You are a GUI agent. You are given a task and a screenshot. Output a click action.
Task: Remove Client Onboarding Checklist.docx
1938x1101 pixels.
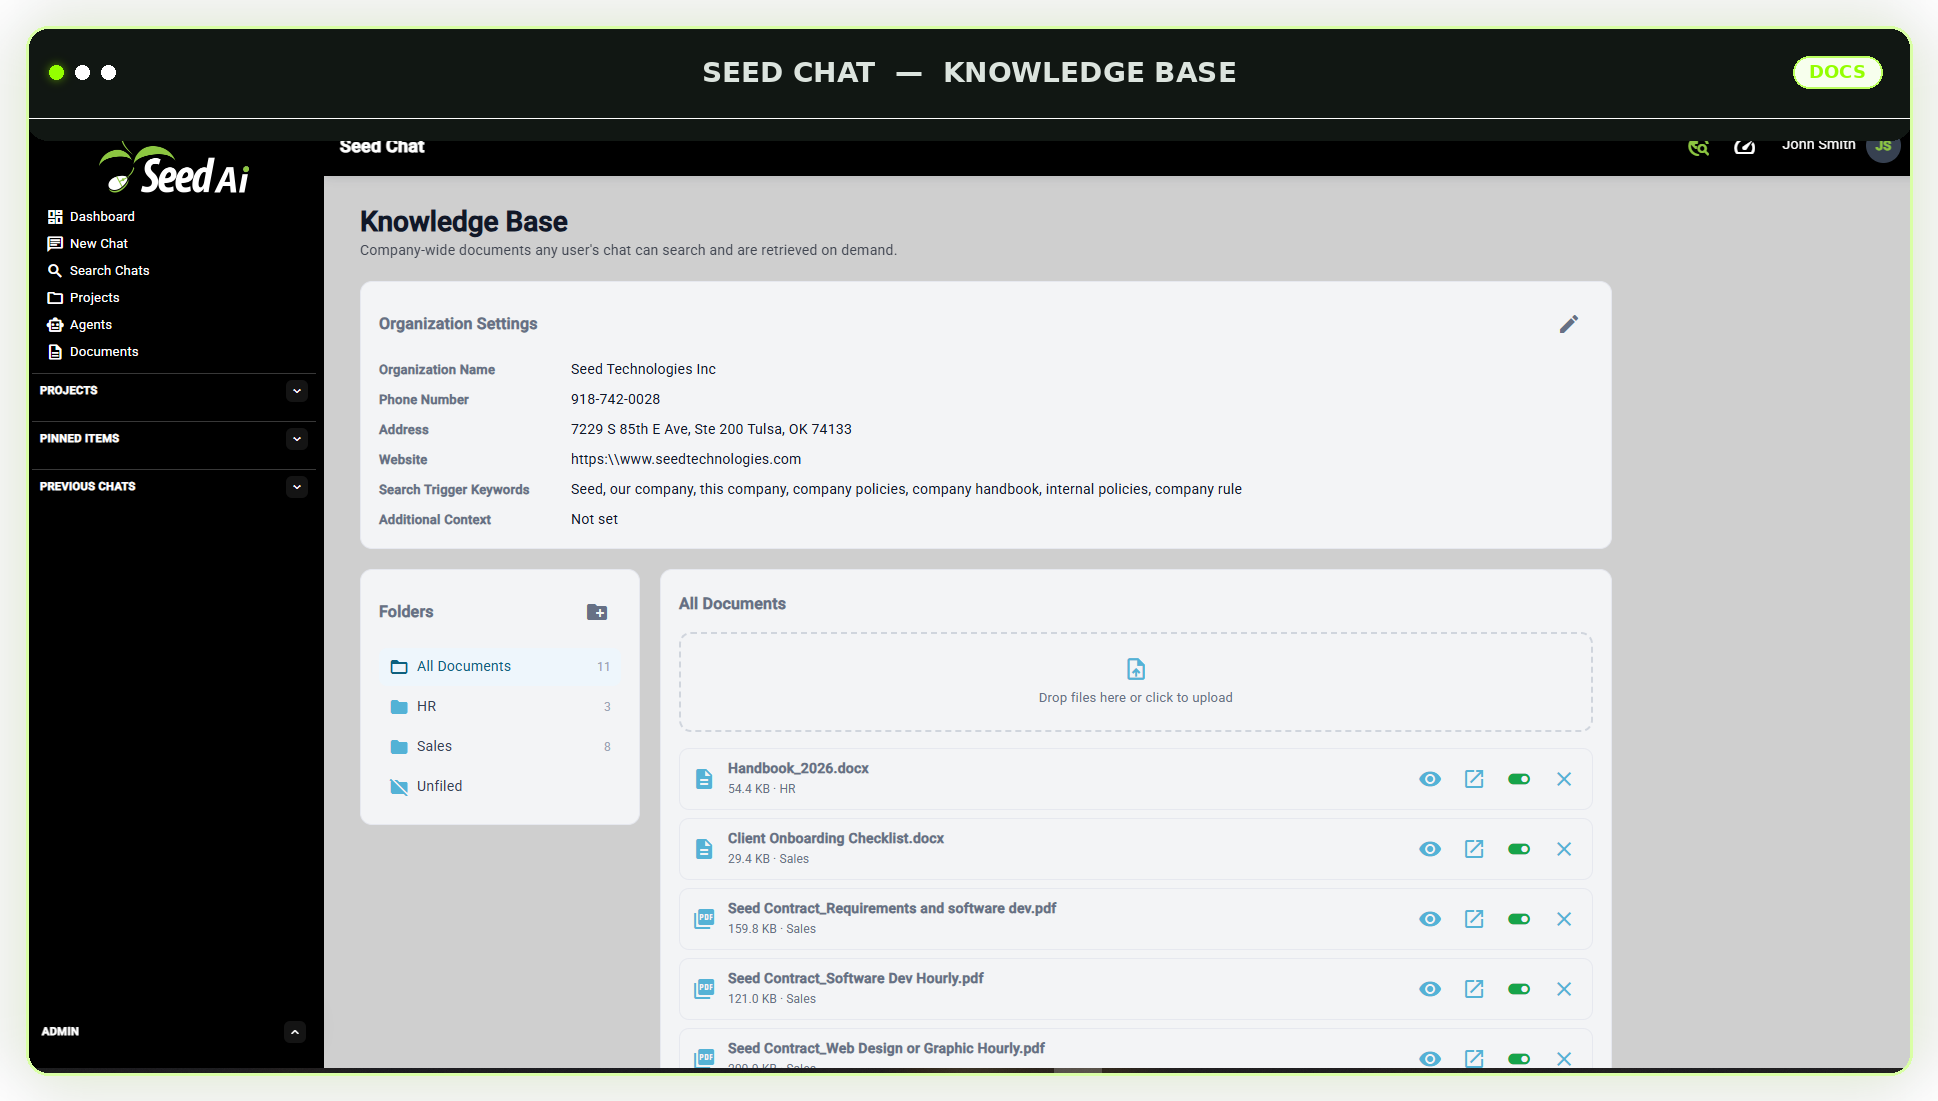[1564, 849]
